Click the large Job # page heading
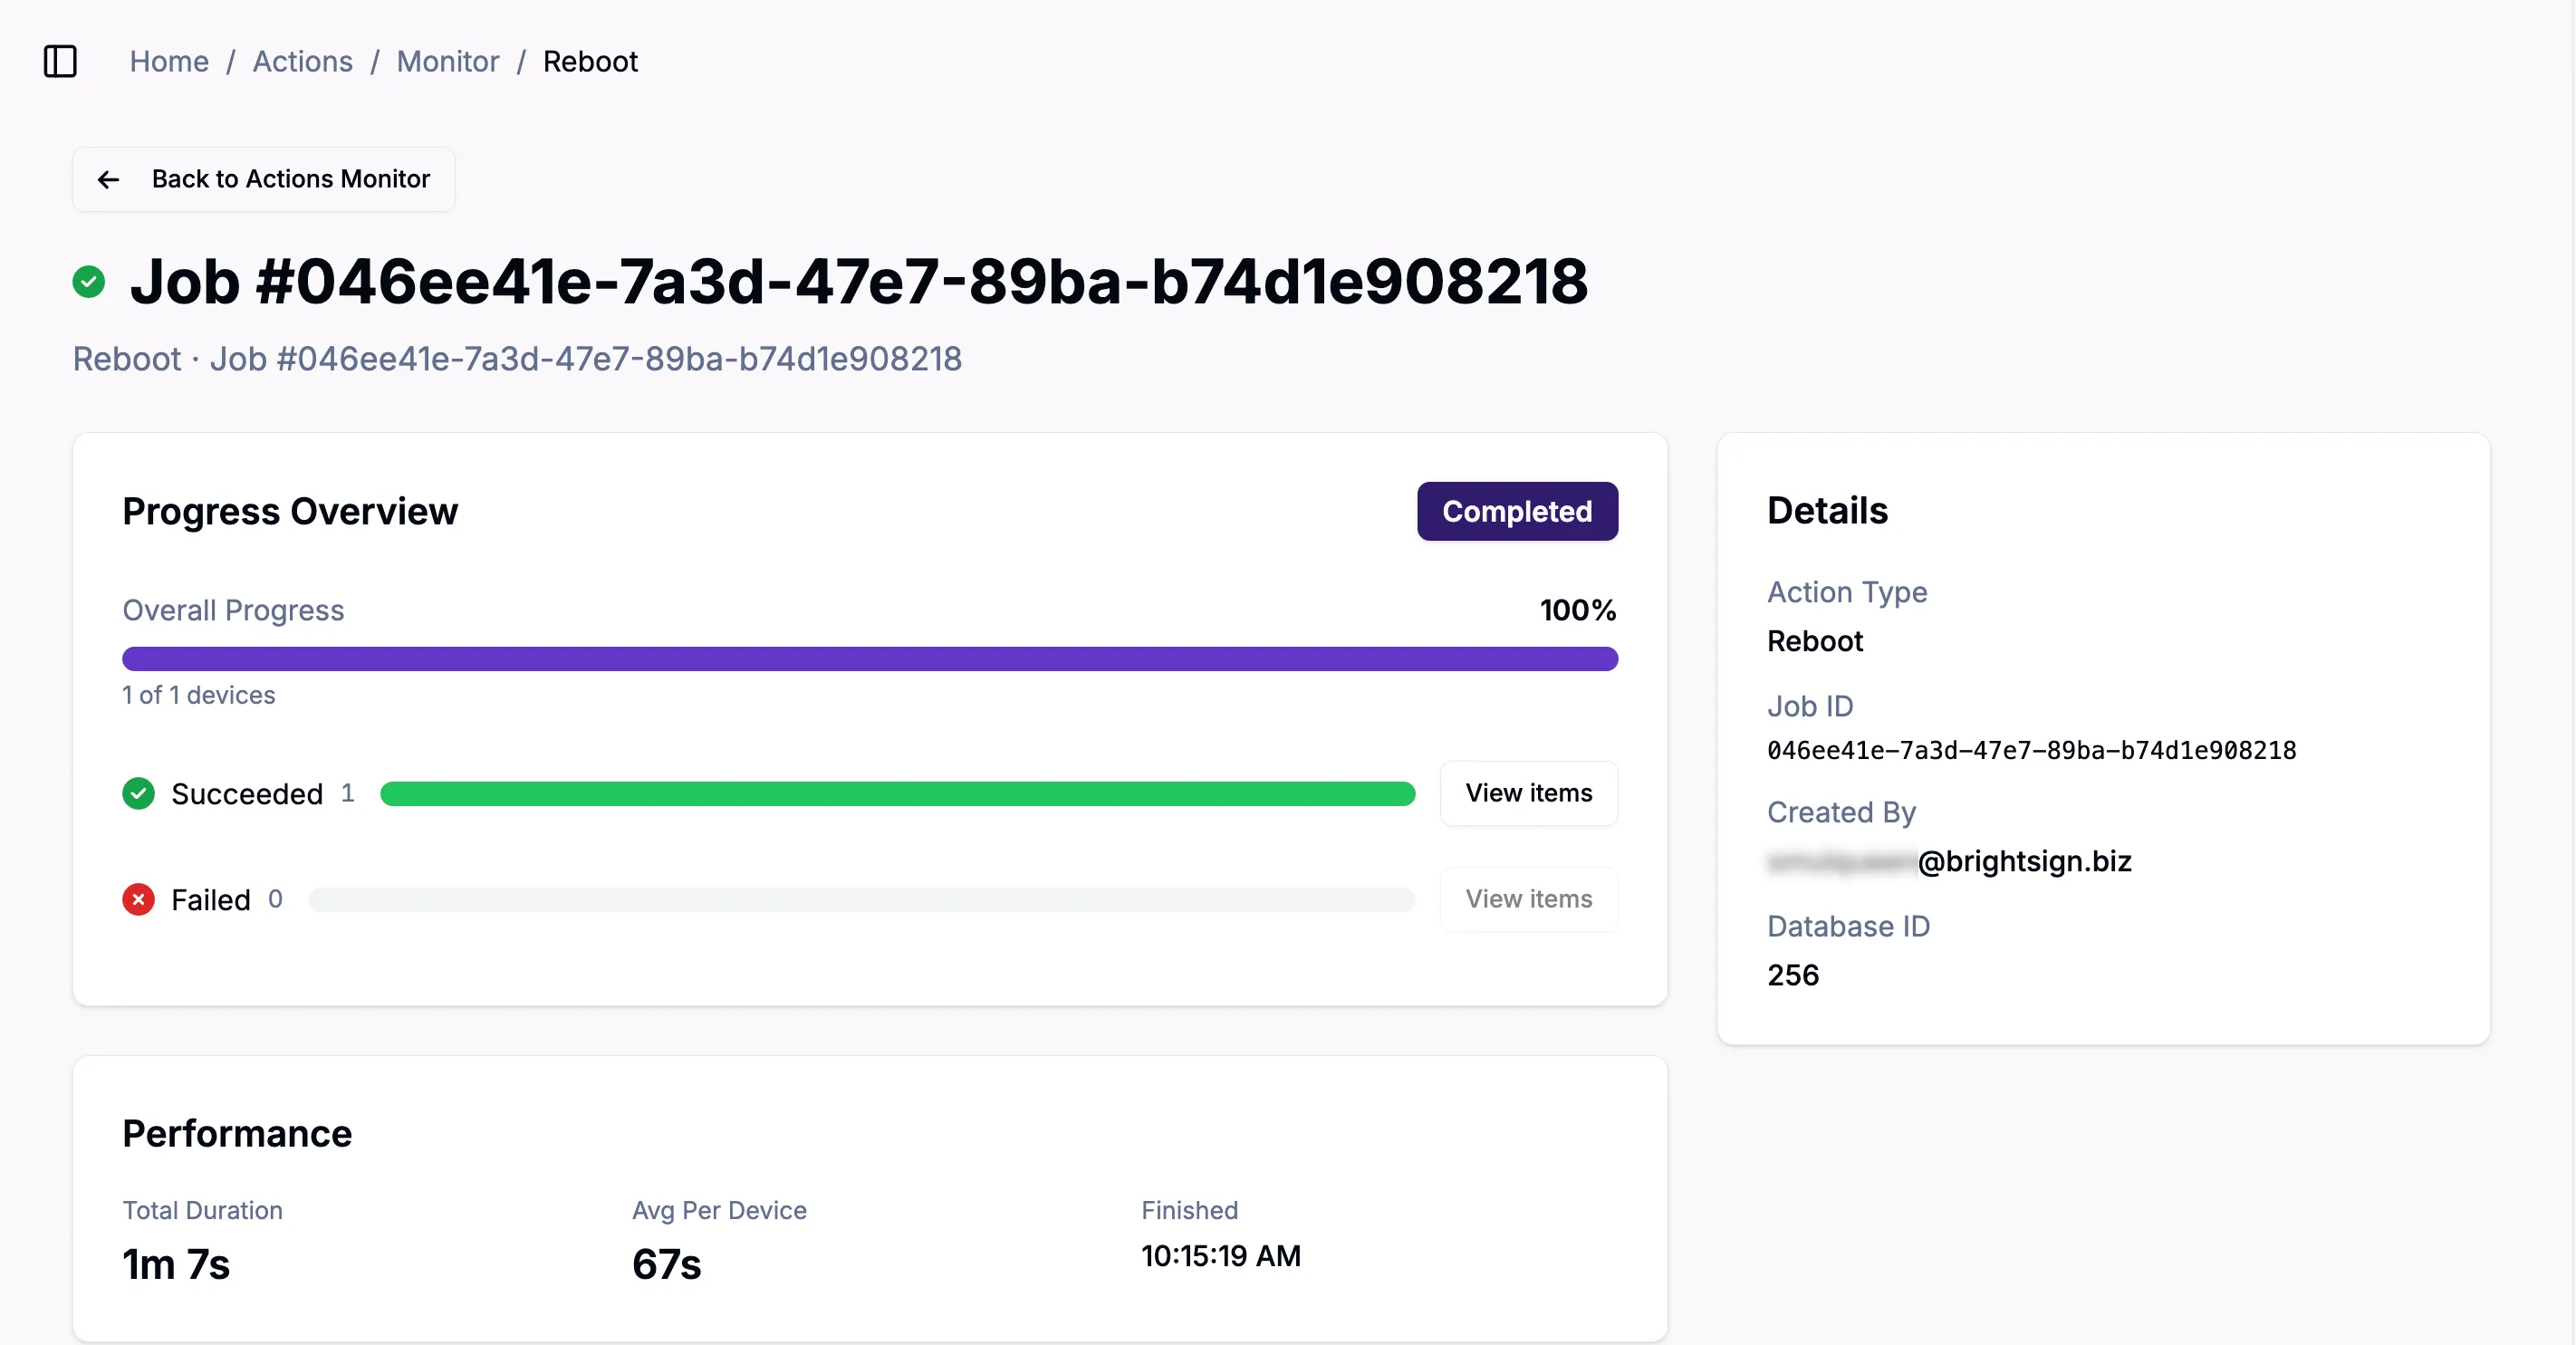 (x=859, y=282)
